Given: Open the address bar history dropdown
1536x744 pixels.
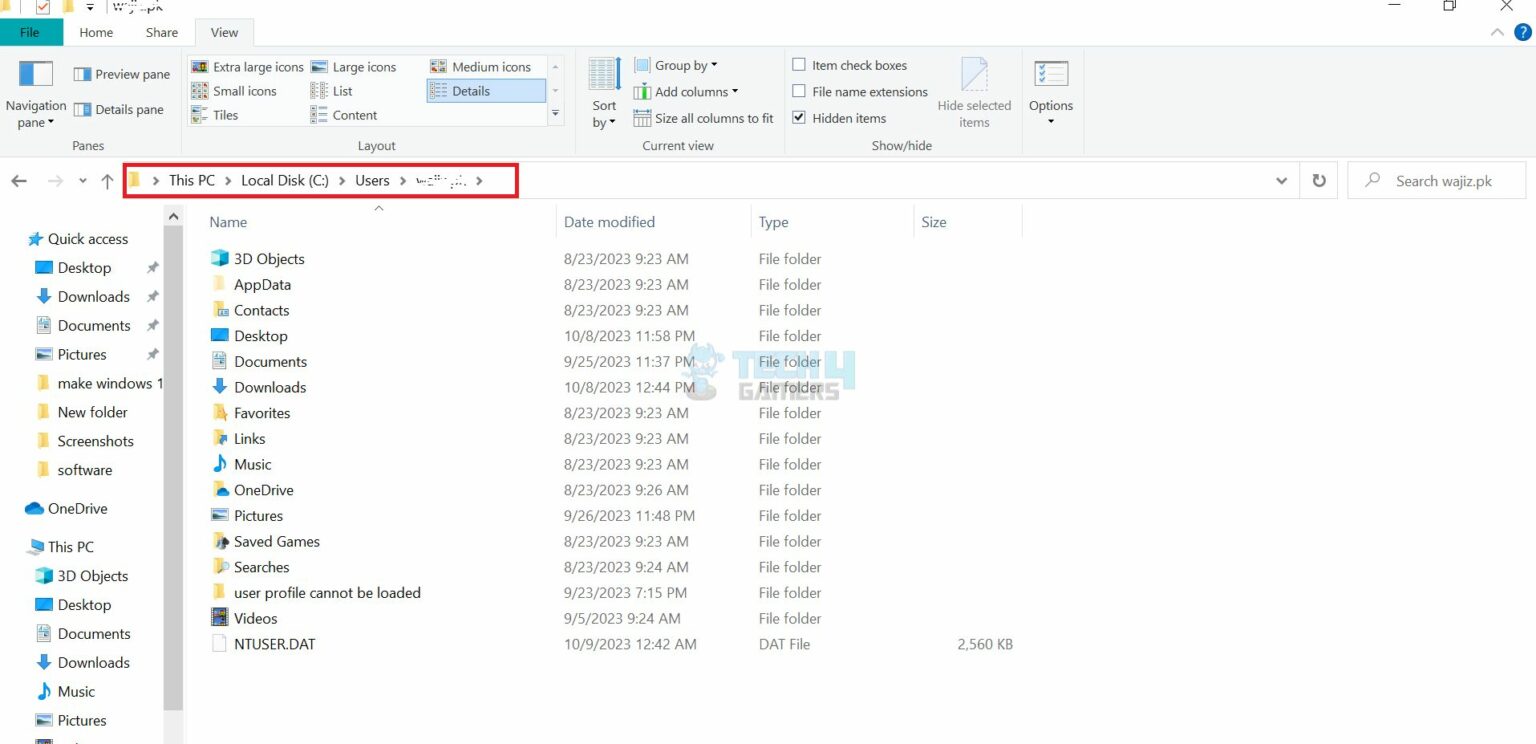Looking at the screenshot, I should (1281, 180).
